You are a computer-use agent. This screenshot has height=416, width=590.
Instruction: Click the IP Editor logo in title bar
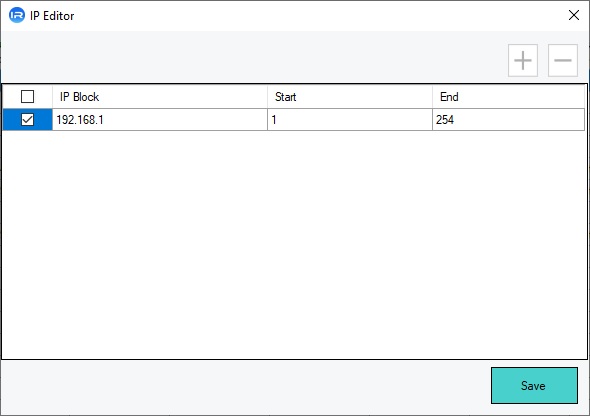click(x=17, y=15)
